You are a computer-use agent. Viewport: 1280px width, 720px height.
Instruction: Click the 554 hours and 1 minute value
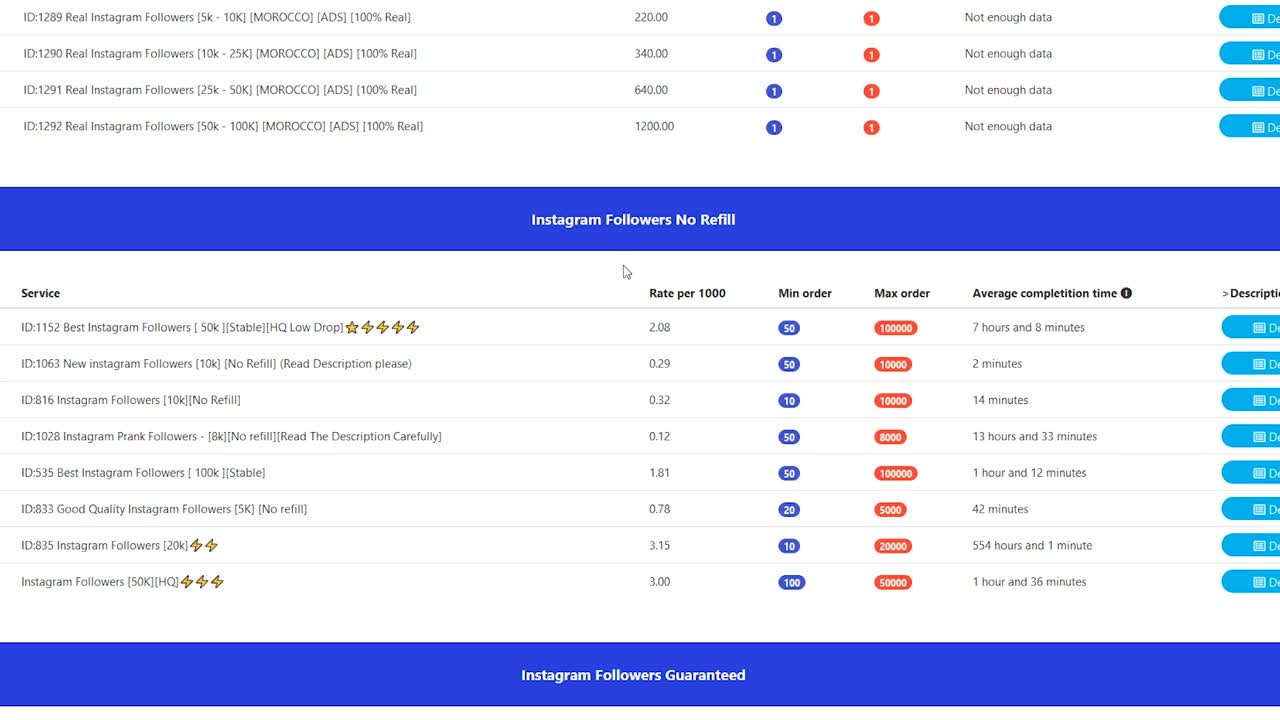(x=1032, y=545)
